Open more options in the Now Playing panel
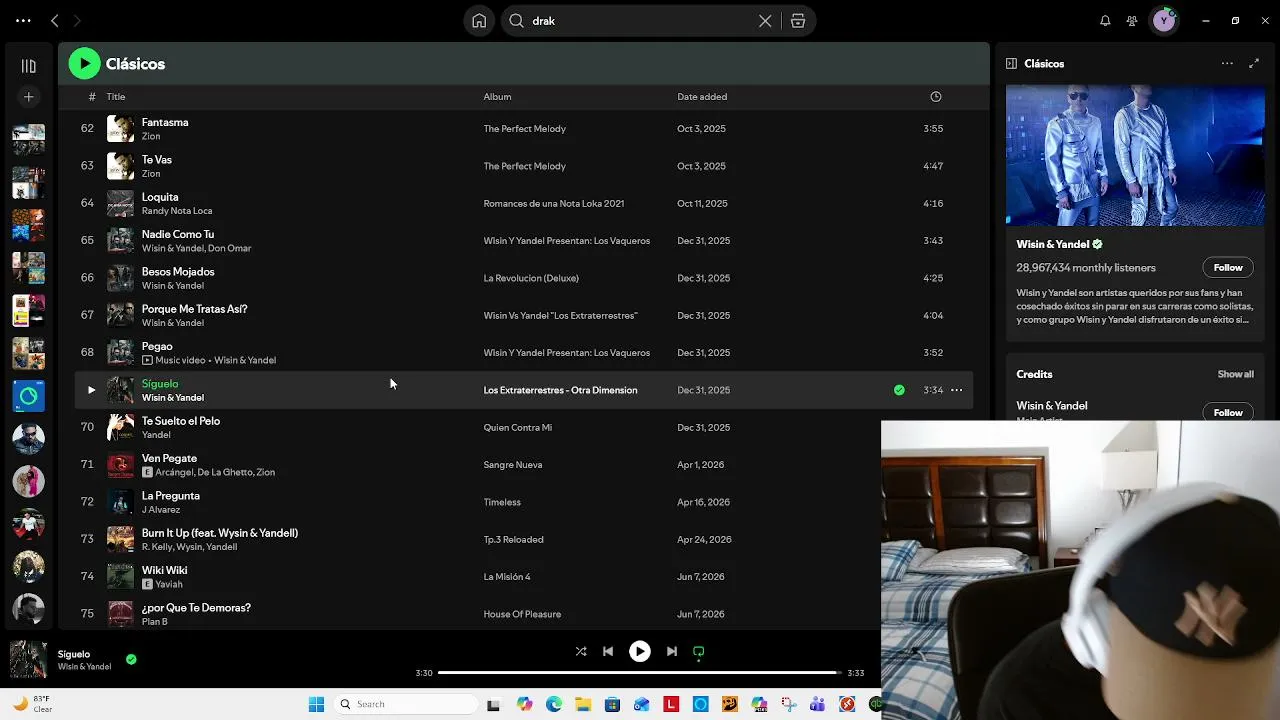Viewport: 1280px width, 720px height. click(x=1227, y=64)
